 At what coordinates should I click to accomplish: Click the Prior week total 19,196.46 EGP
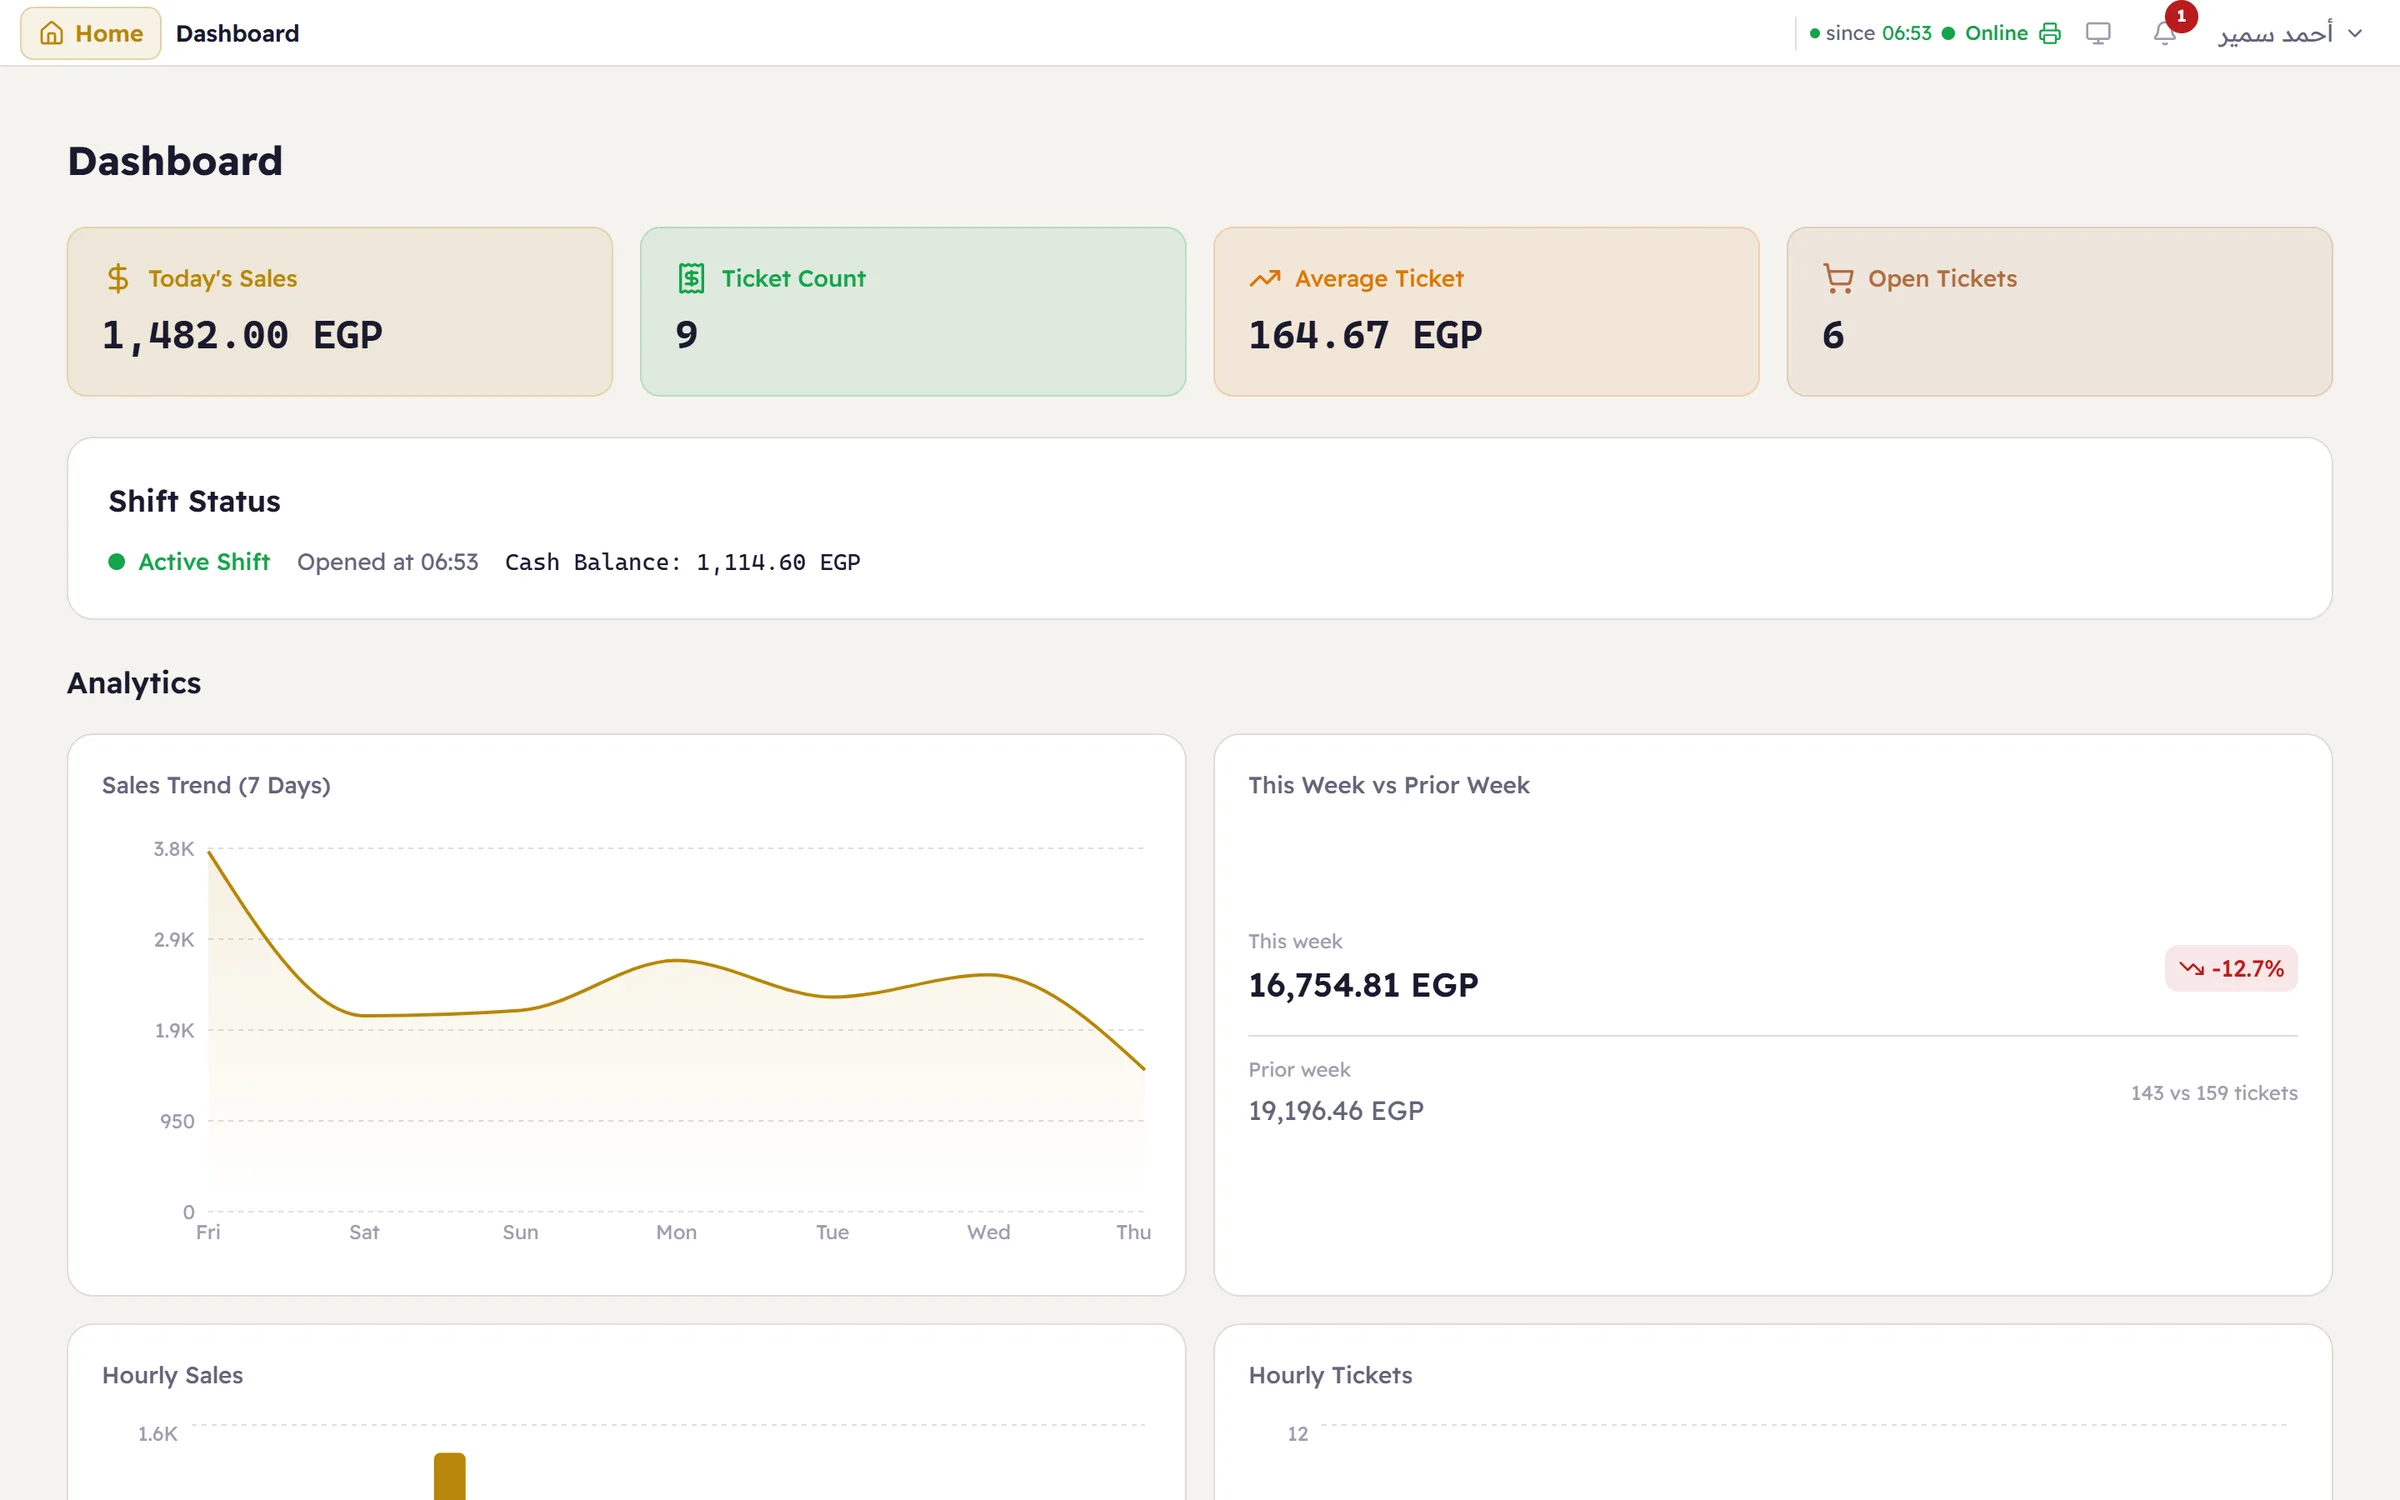click(x=1336, y=1110)
